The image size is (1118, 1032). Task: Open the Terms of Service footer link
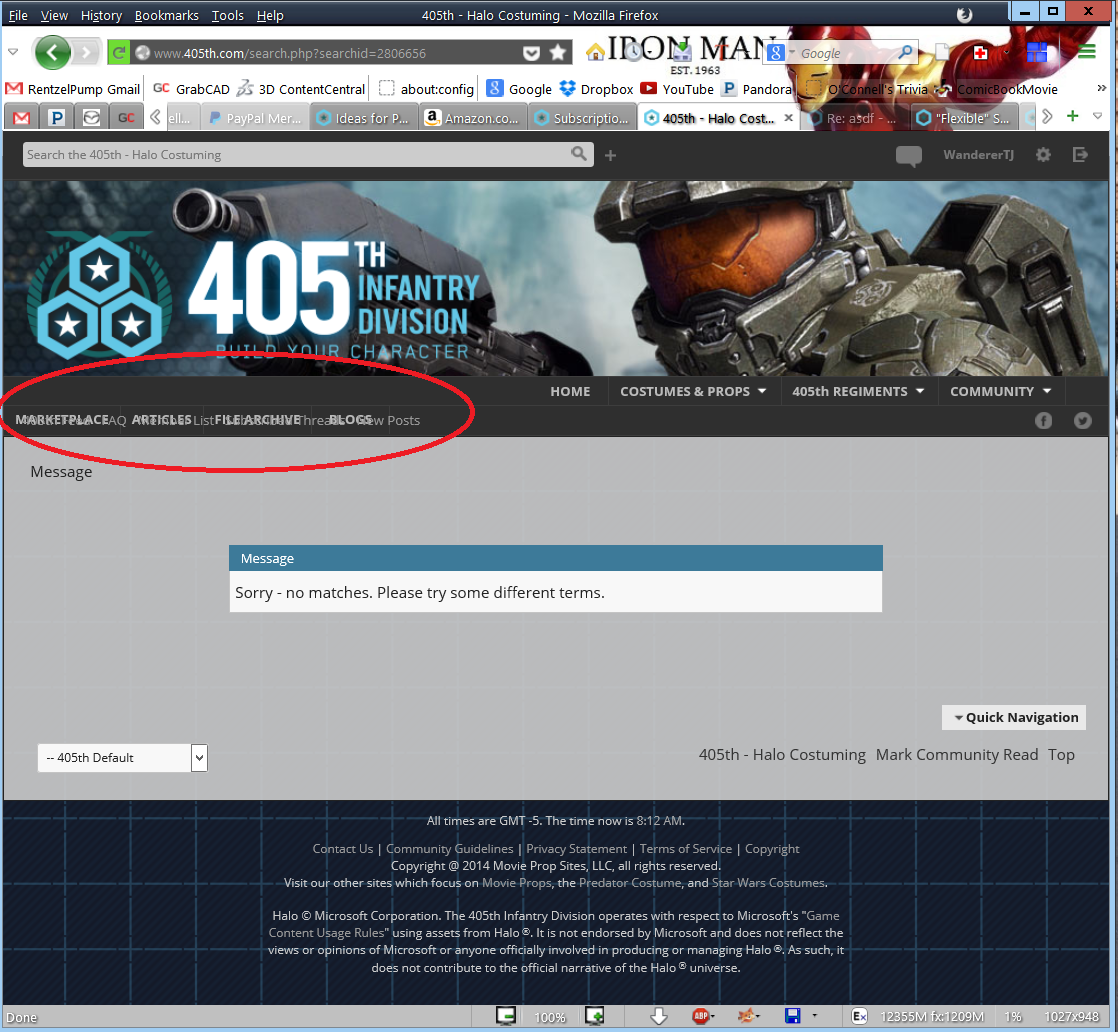[685, 849]
